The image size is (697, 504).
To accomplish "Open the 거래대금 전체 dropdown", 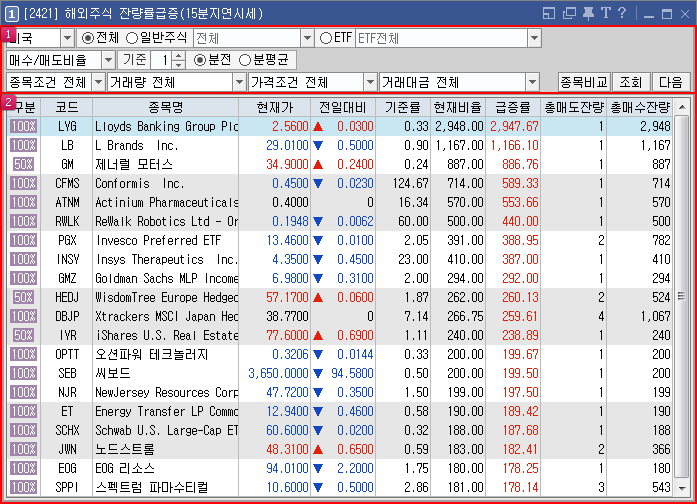I will (532, 82).
